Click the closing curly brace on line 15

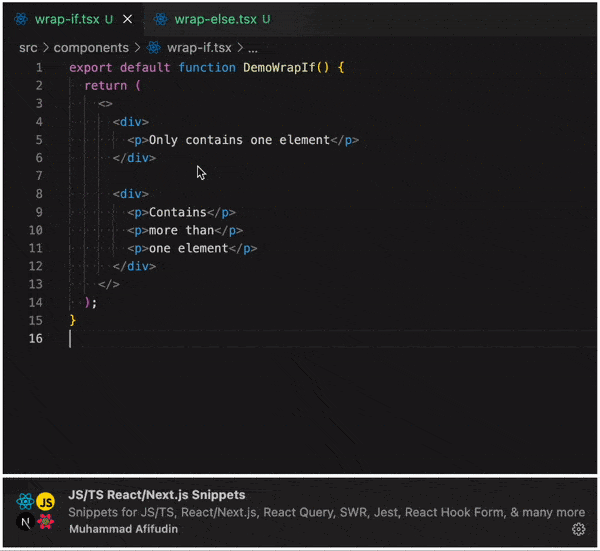(x=73, y=320)
